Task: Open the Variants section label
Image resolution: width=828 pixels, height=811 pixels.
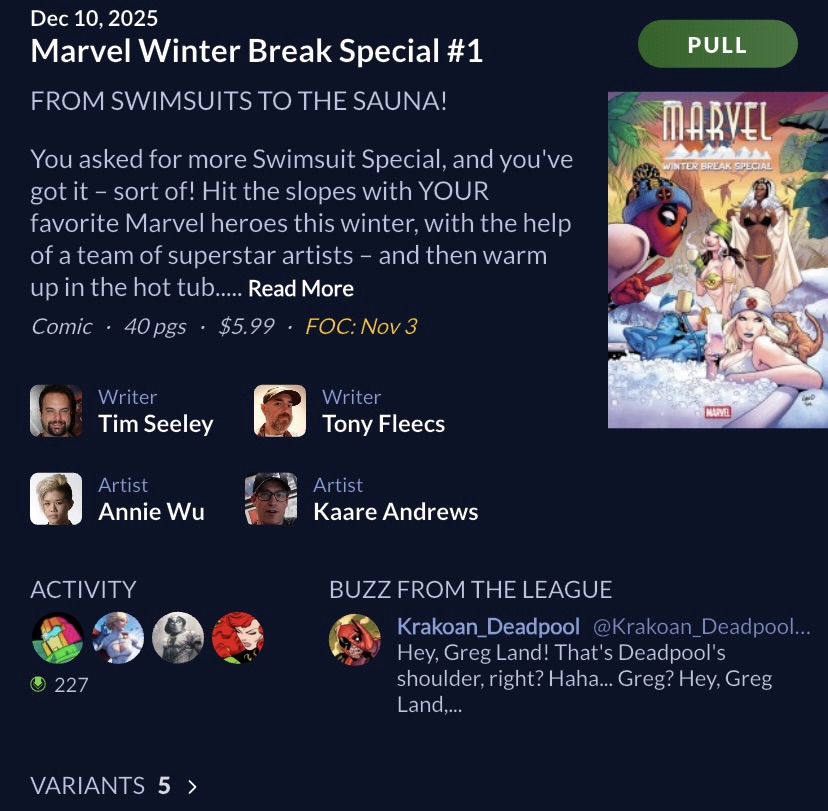Action: (88, 786)
